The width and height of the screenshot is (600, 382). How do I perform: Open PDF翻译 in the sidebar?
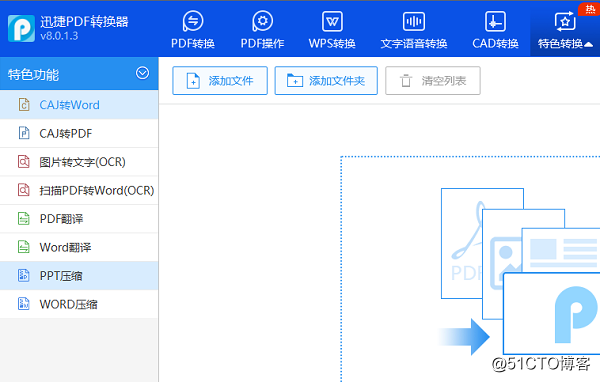[79, 219]
